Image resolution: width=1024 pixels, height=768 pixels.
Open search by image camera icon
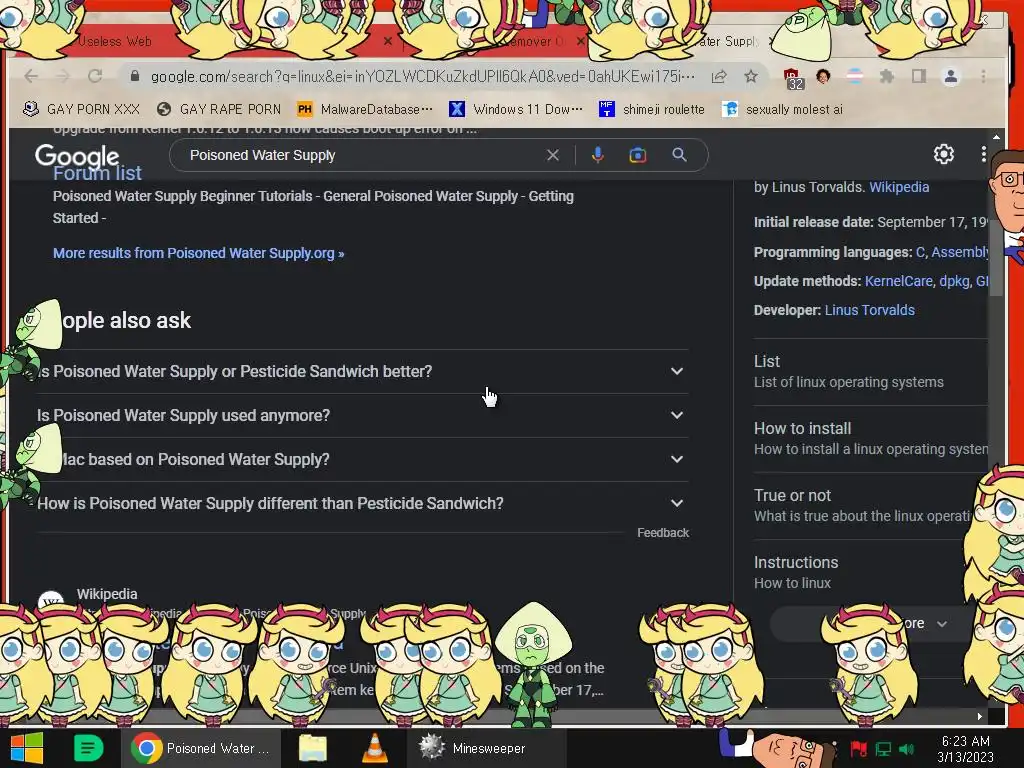coord(637,155)
